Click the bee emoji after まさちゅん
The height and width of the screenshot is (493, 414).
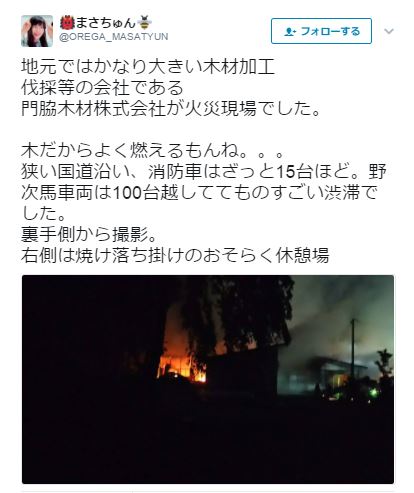[145, 23]
